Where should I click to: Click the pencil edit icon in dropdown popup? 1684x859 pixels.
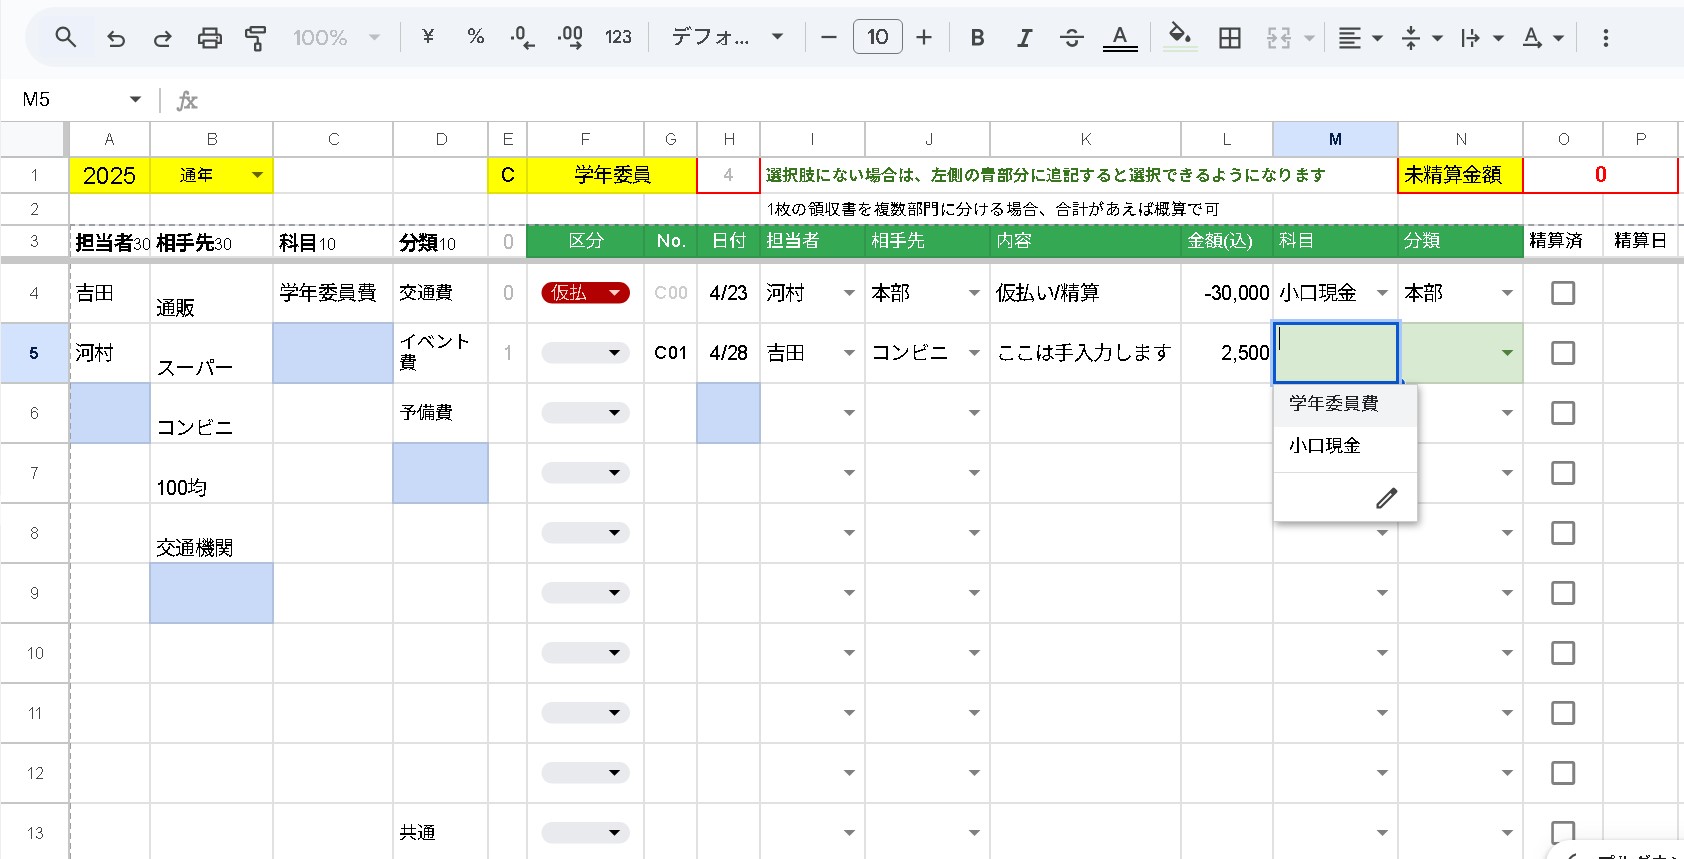pos(1386,498)
